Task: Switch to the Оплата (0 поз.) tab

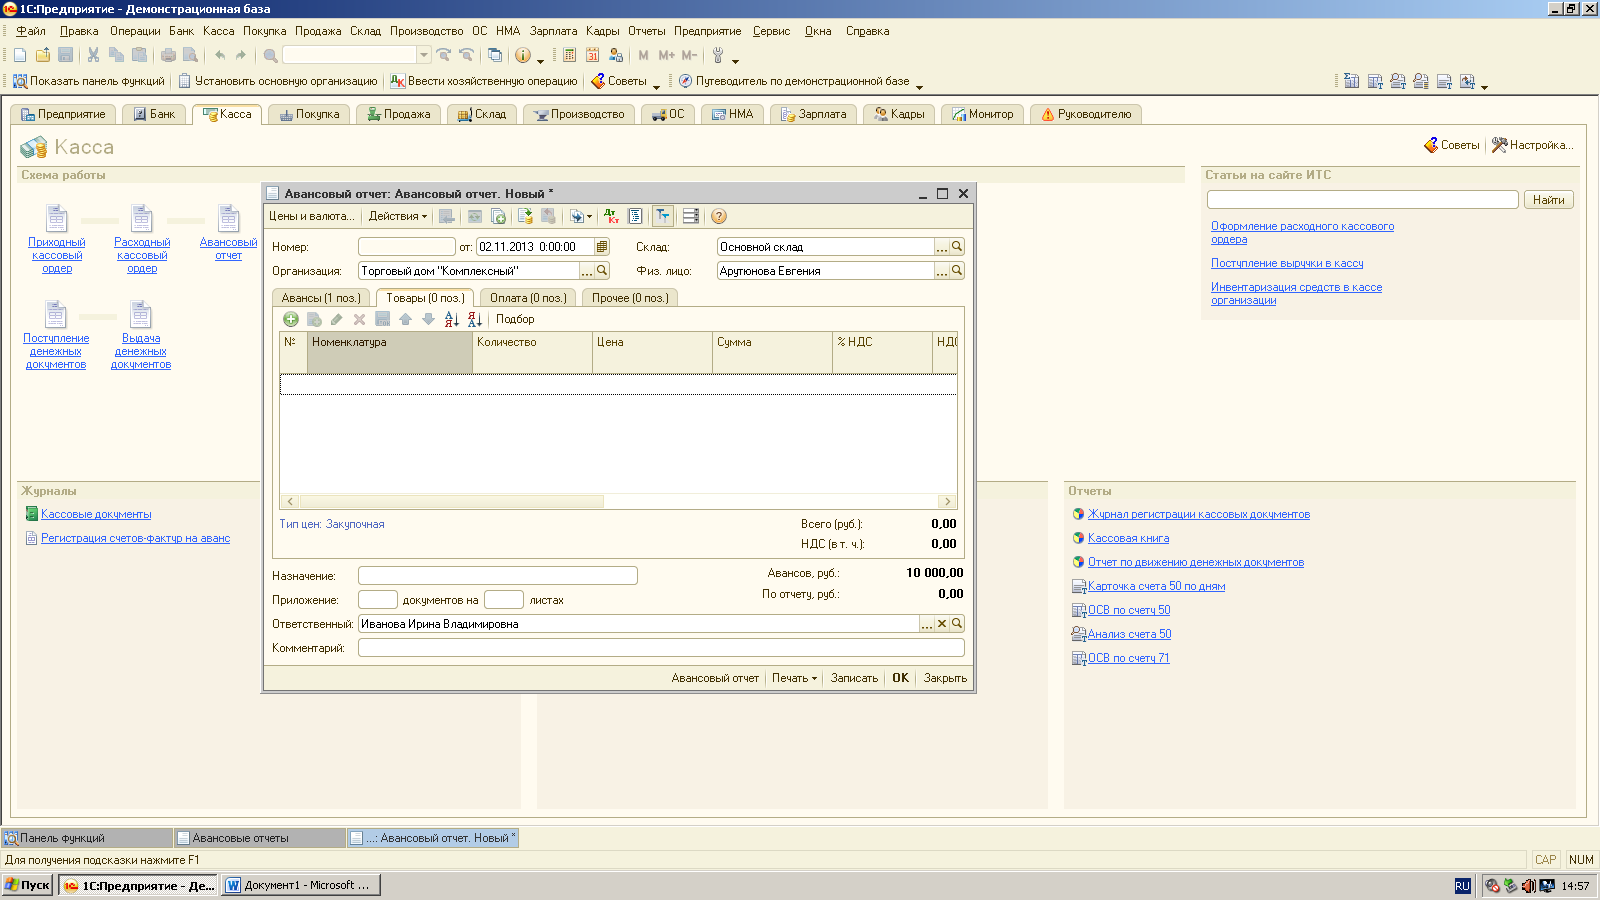Action: (x=528, y=298)
